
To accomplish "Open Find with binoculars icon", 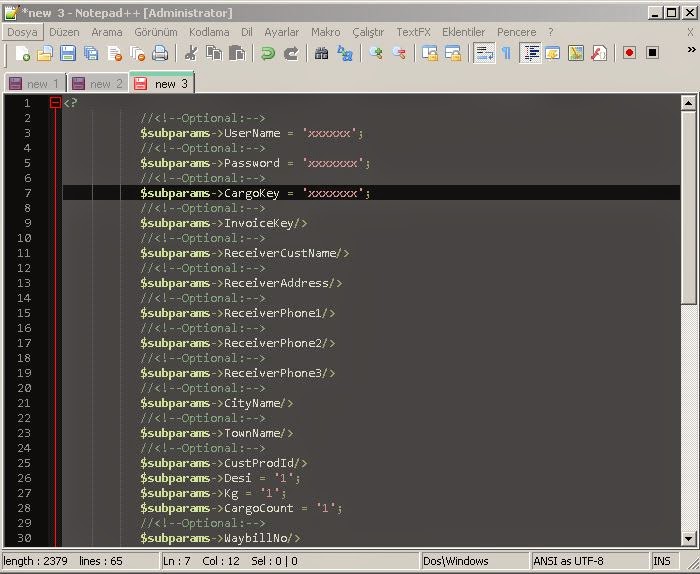I will 321,53.
